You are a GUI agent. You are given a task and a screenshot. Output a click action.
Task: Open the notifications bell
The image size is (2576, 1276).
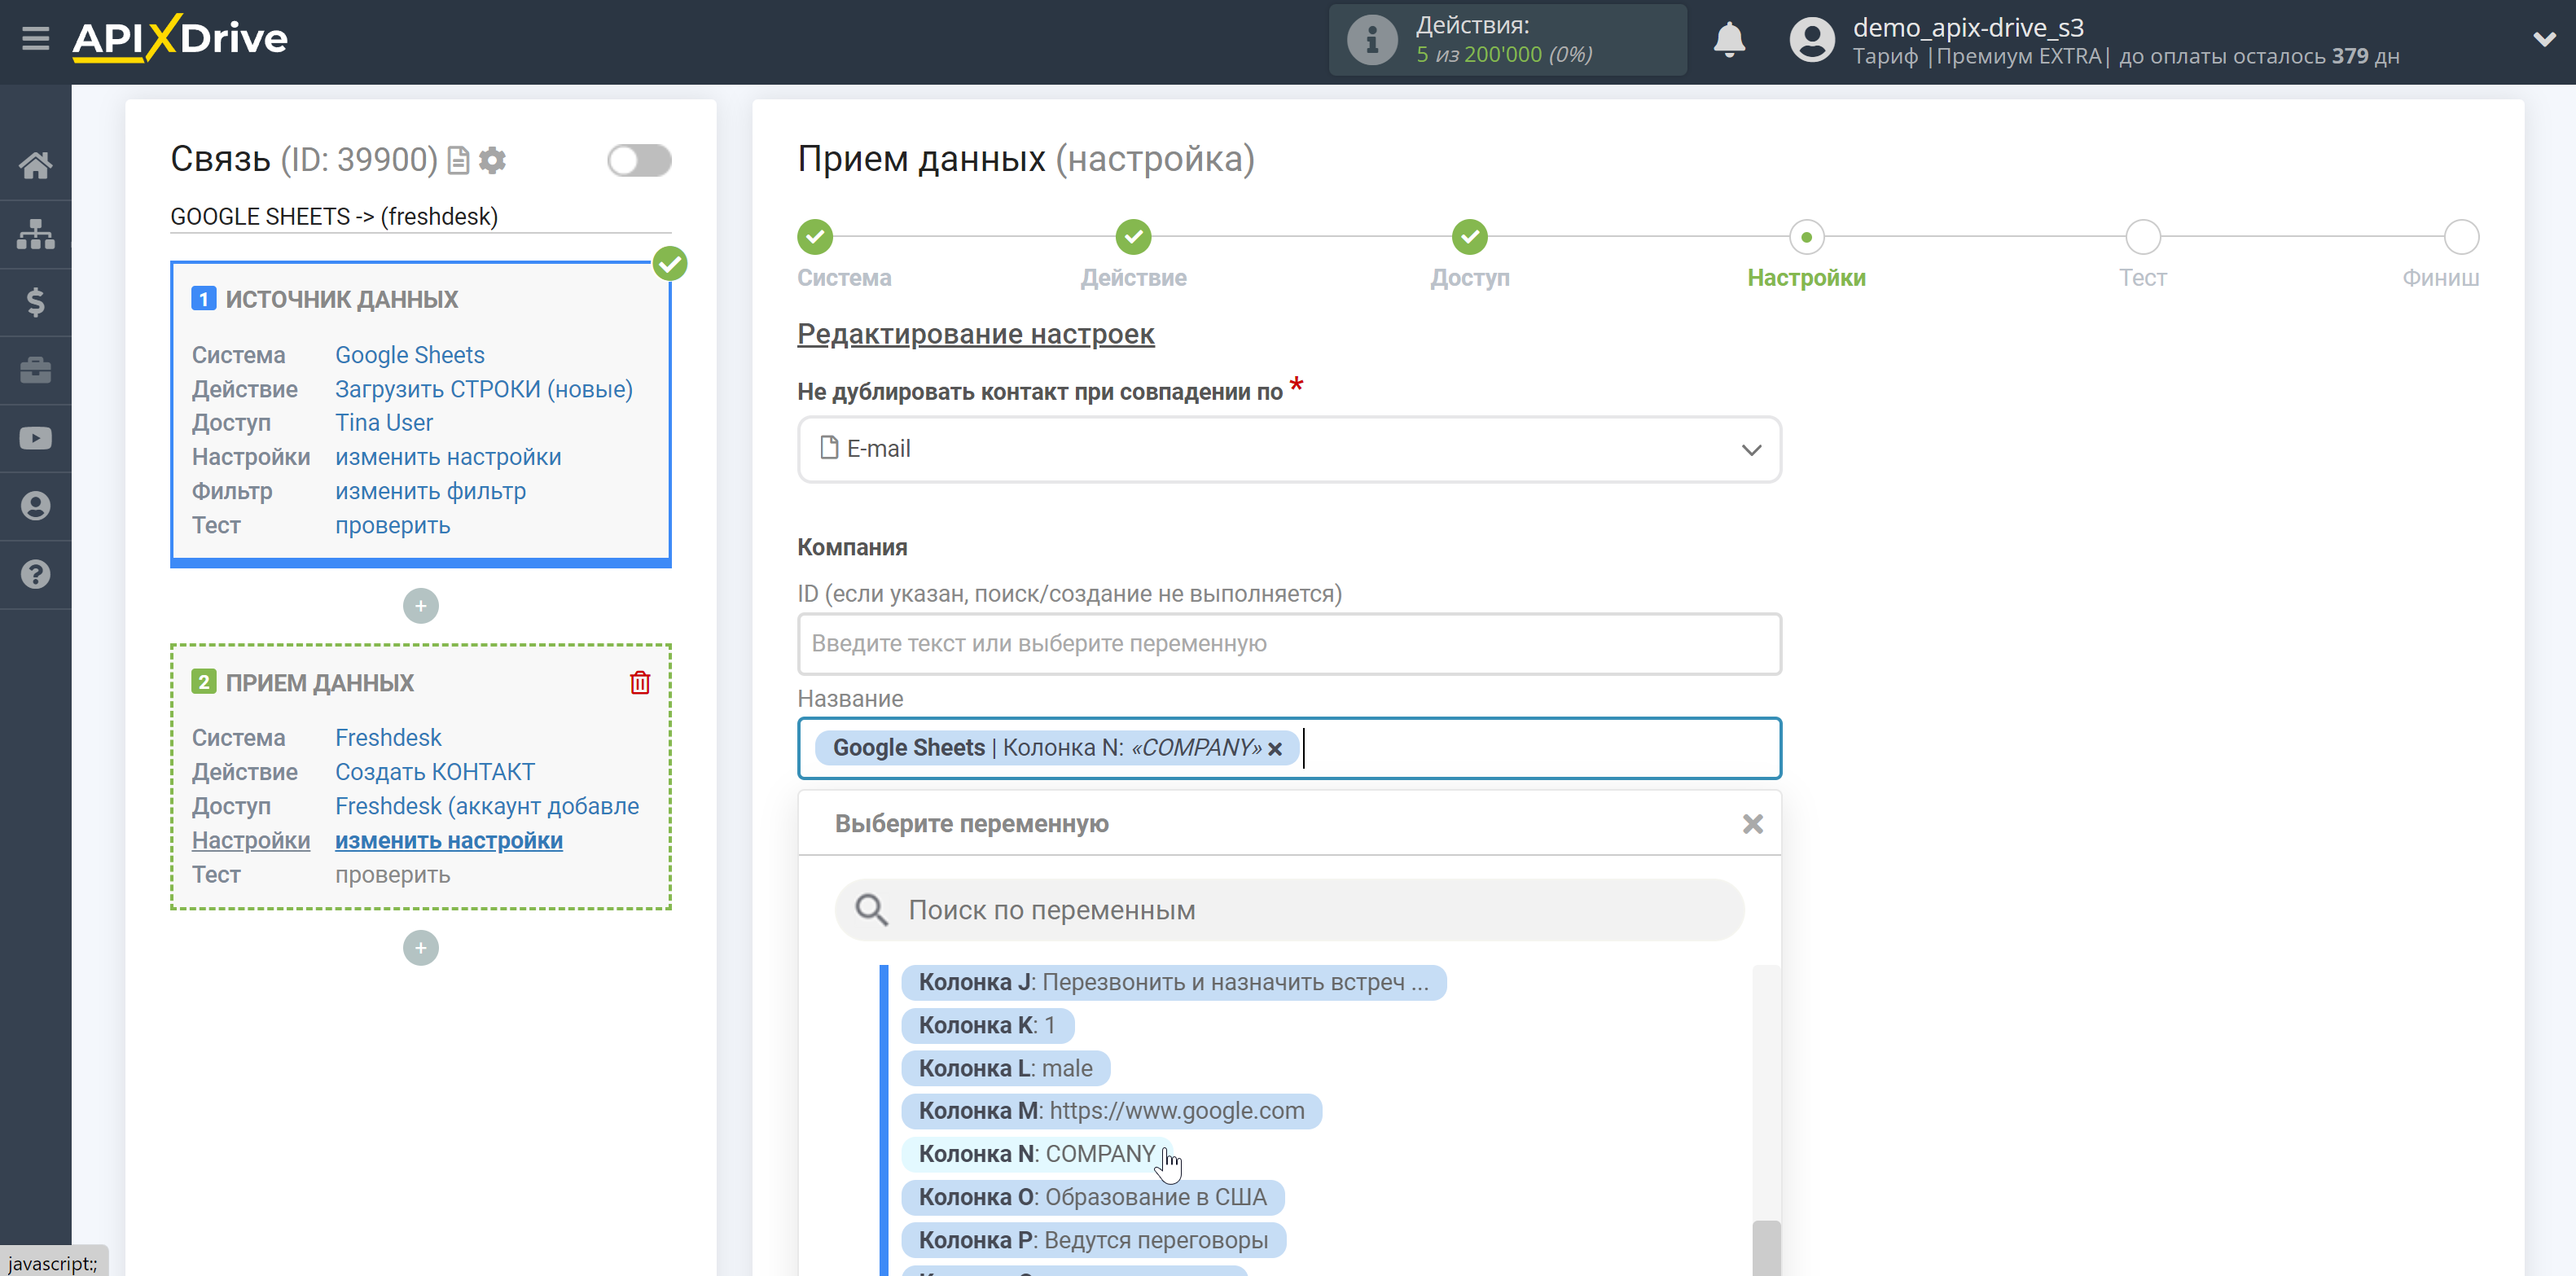click(x=1729, y=40)
